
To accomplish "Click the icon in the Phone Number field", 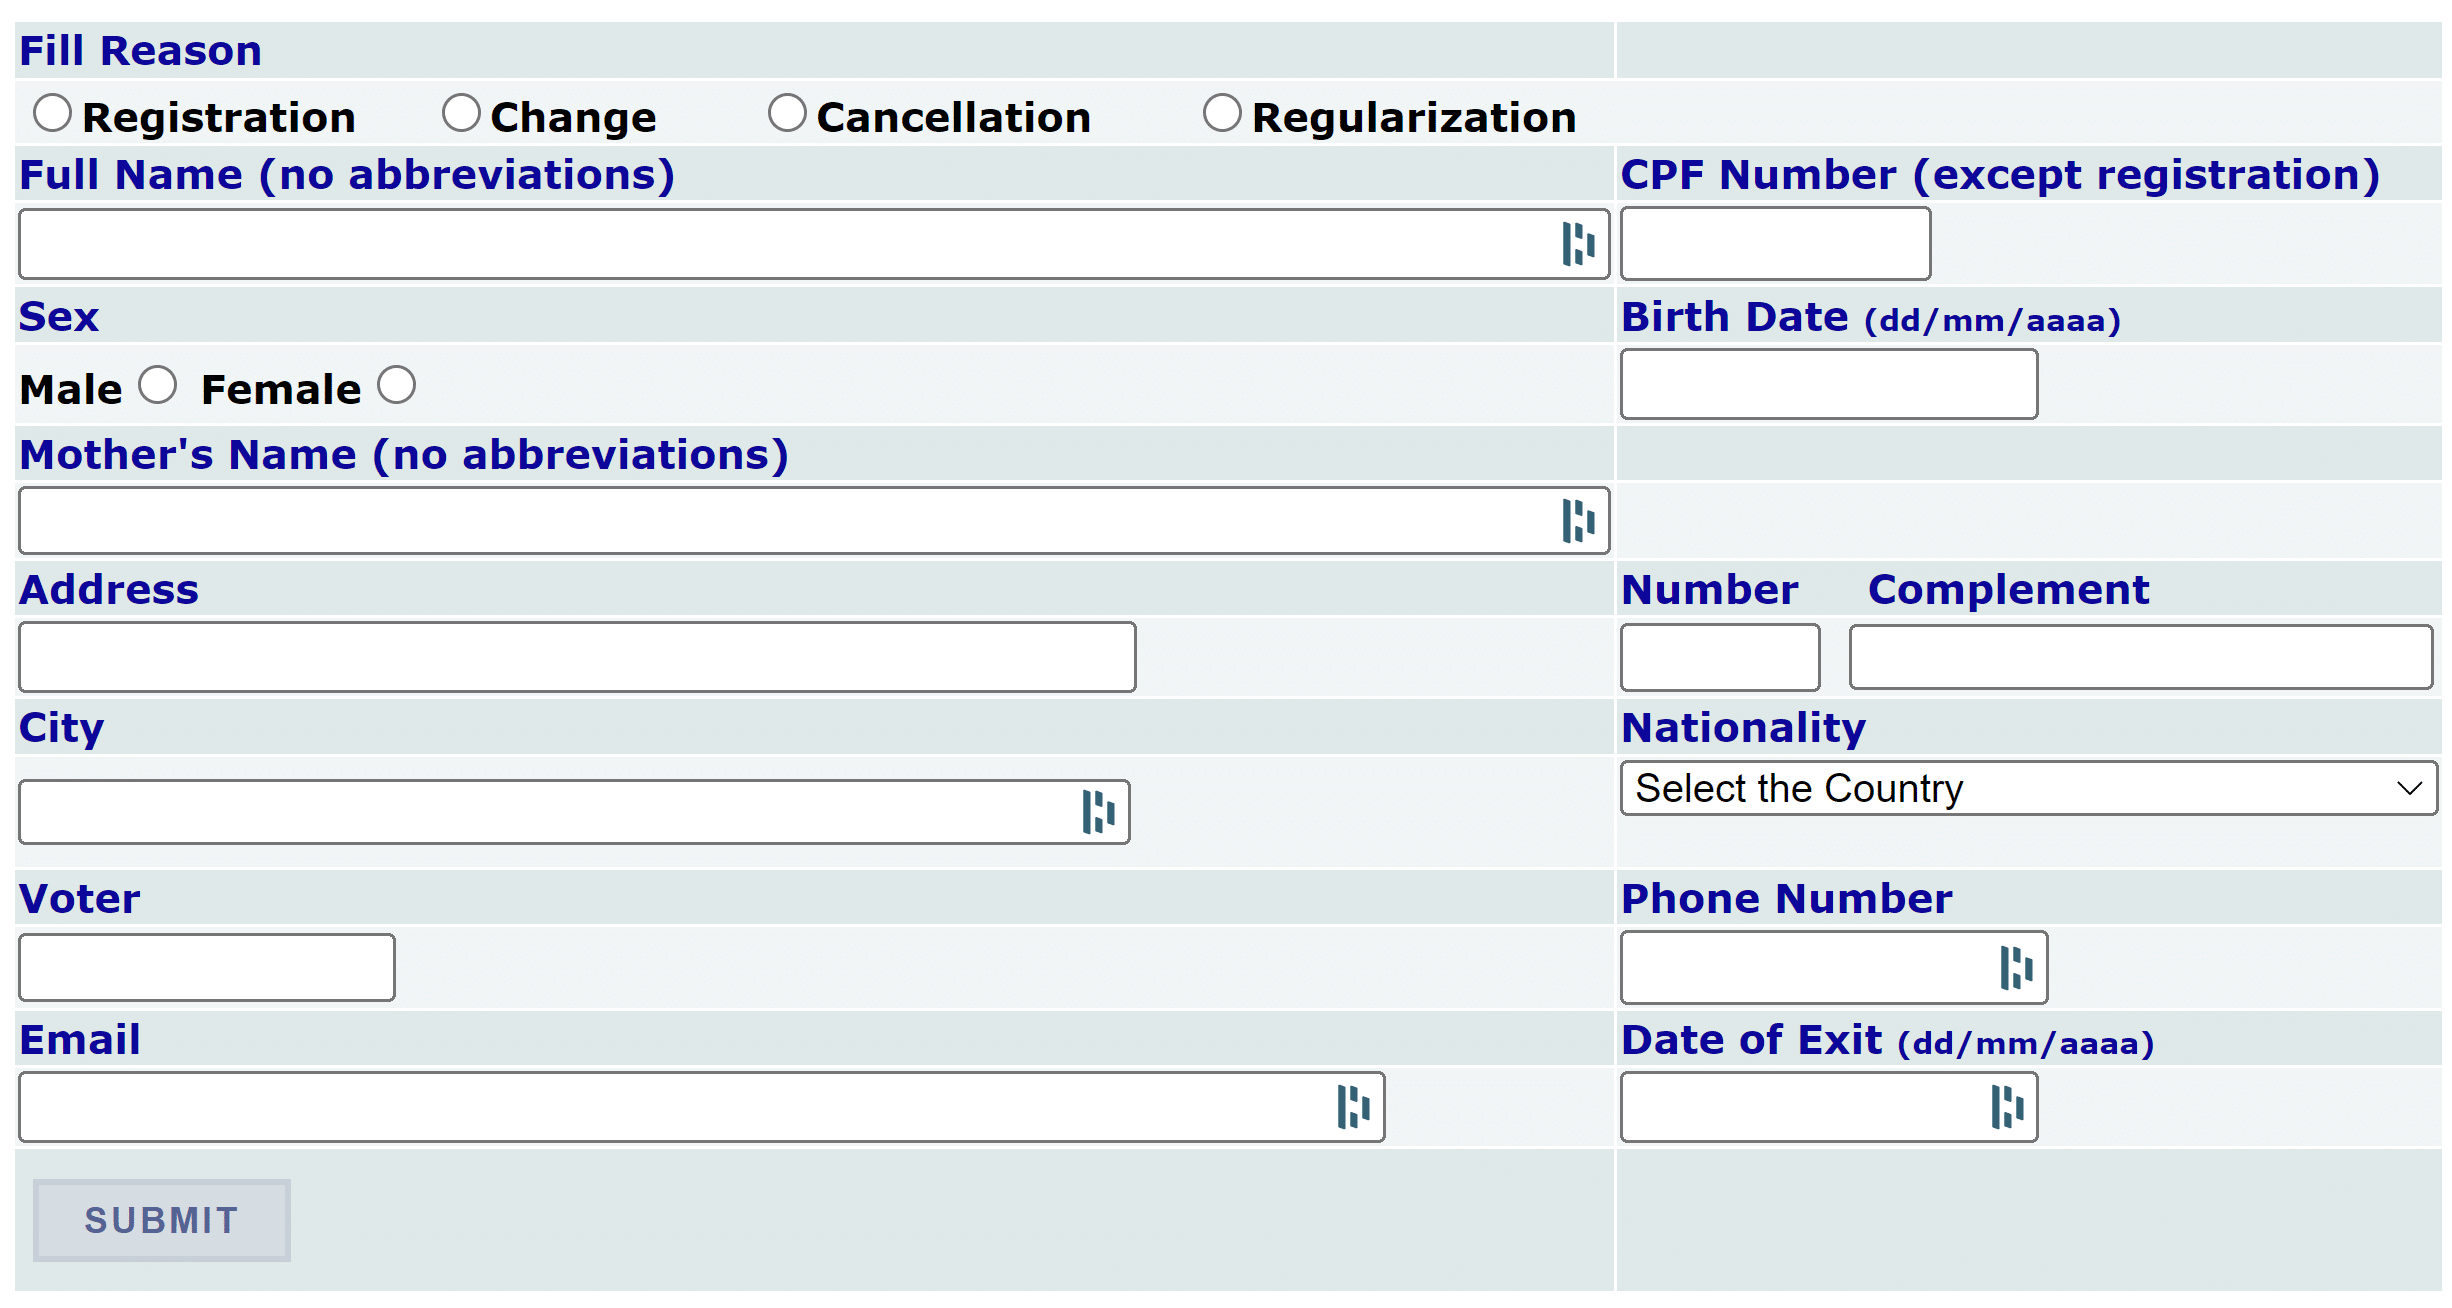I will pyautogui.click(x=2015, y=966).
